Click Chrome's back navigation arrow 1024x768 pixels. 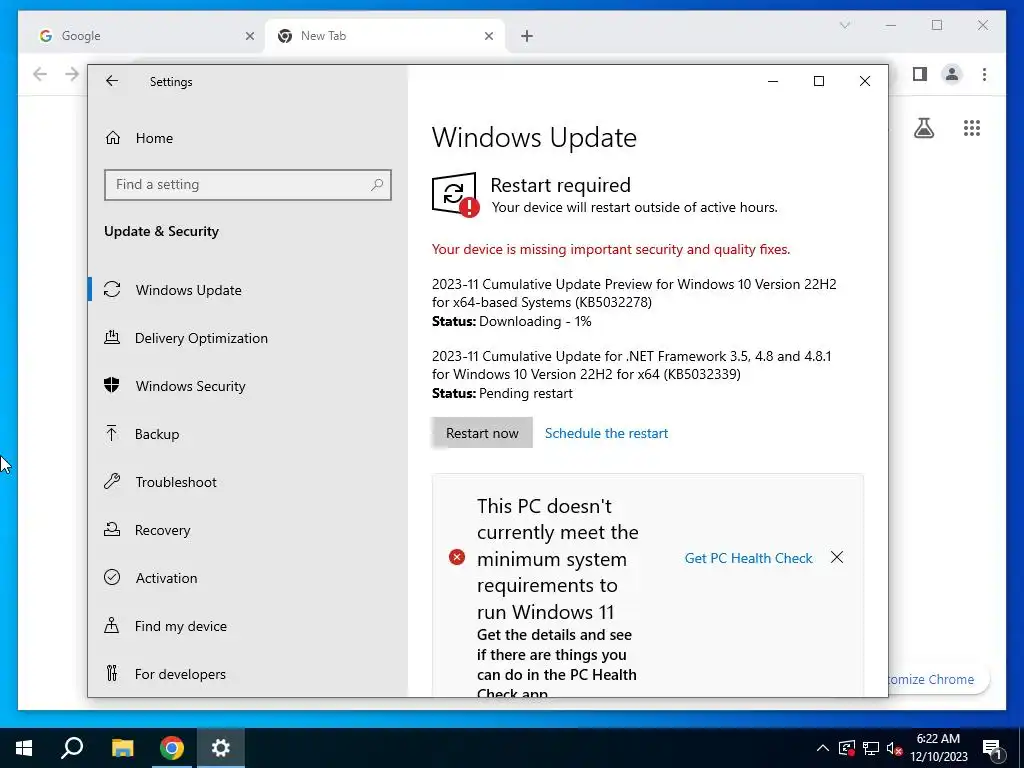pos(40,74)
